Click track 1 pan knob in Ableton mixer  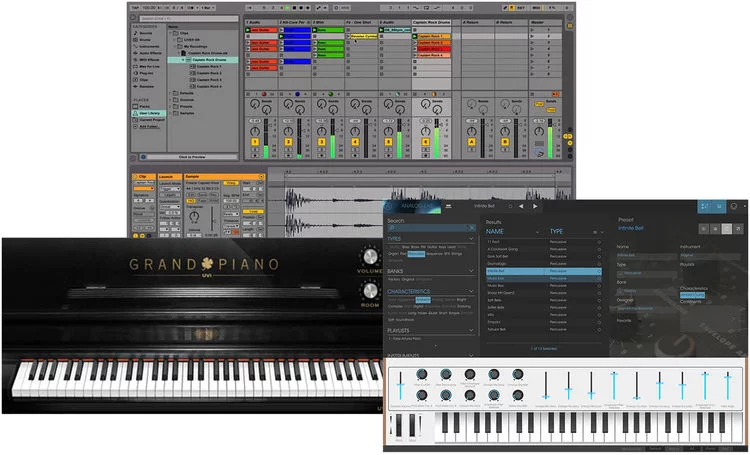(255, 131)
